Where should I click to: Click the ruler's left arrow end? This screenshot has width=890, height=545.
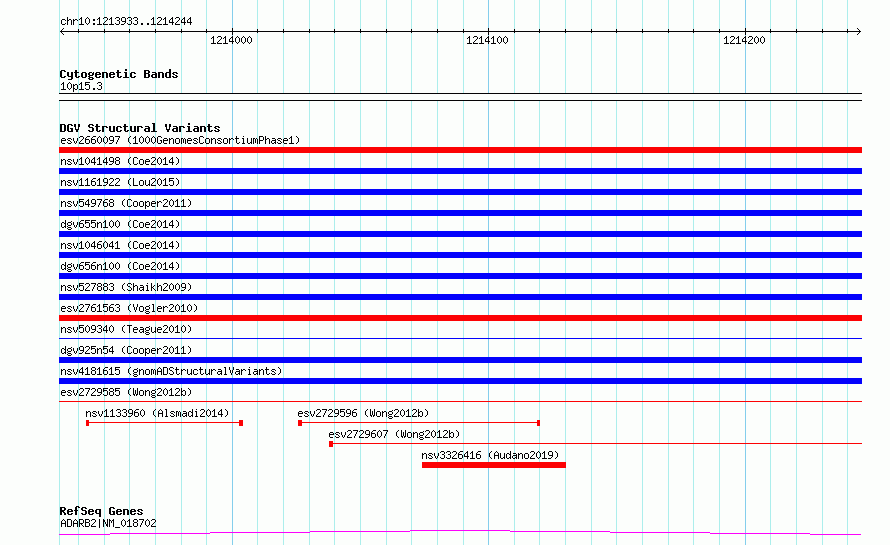point(62,31)
